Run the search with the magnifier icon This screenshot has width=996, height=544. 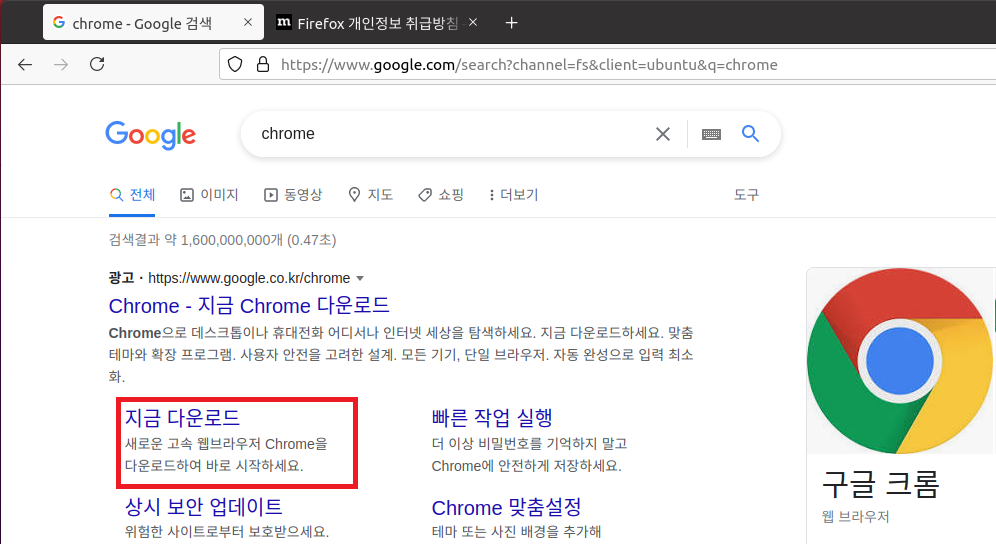[750, 133]
